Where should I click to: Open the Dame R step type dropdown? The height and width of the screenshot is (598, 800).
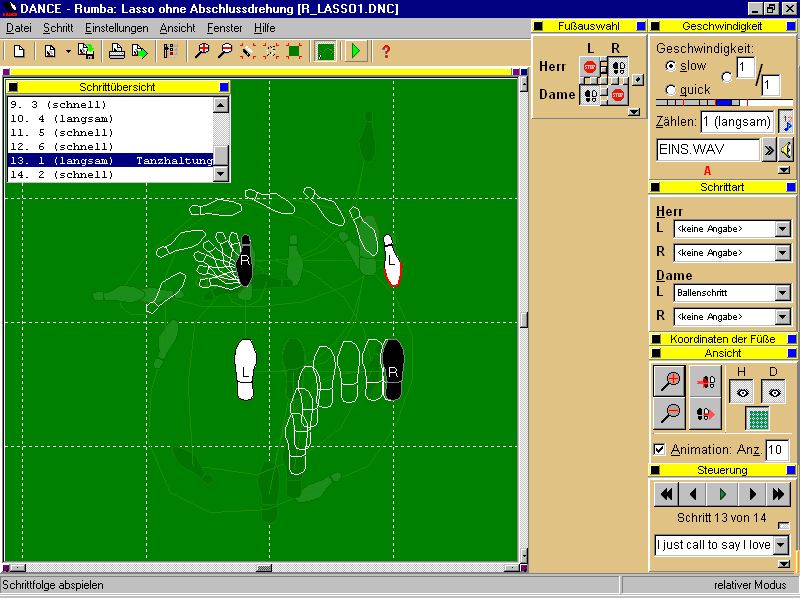783,317
